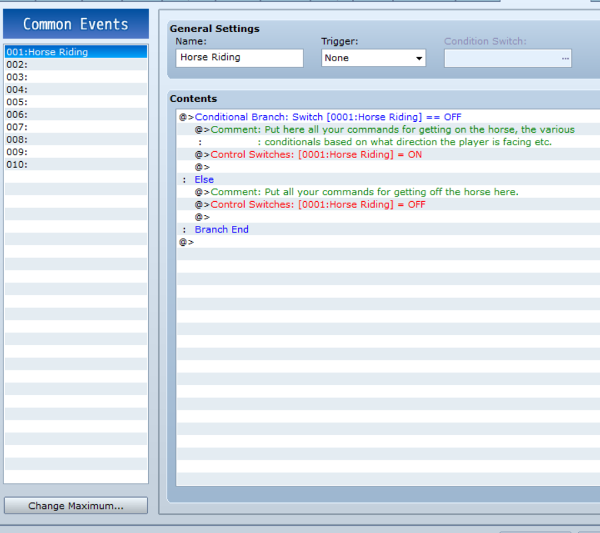Open the Trigger dropdown set to None
Screen dimensions: 600x533
pyautogui.click(x=373, y=58)
